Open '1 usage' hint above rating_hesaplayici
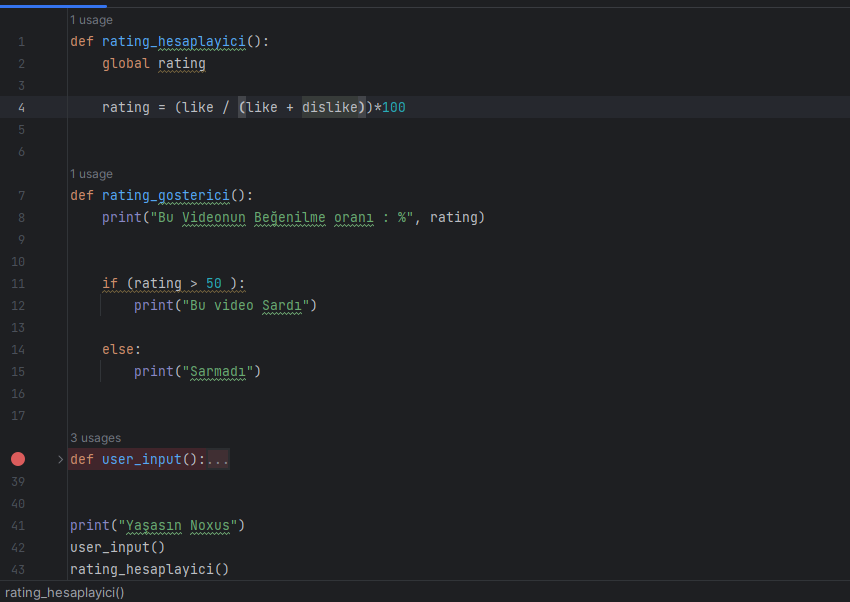850x602 pixels. pos(91,20)
